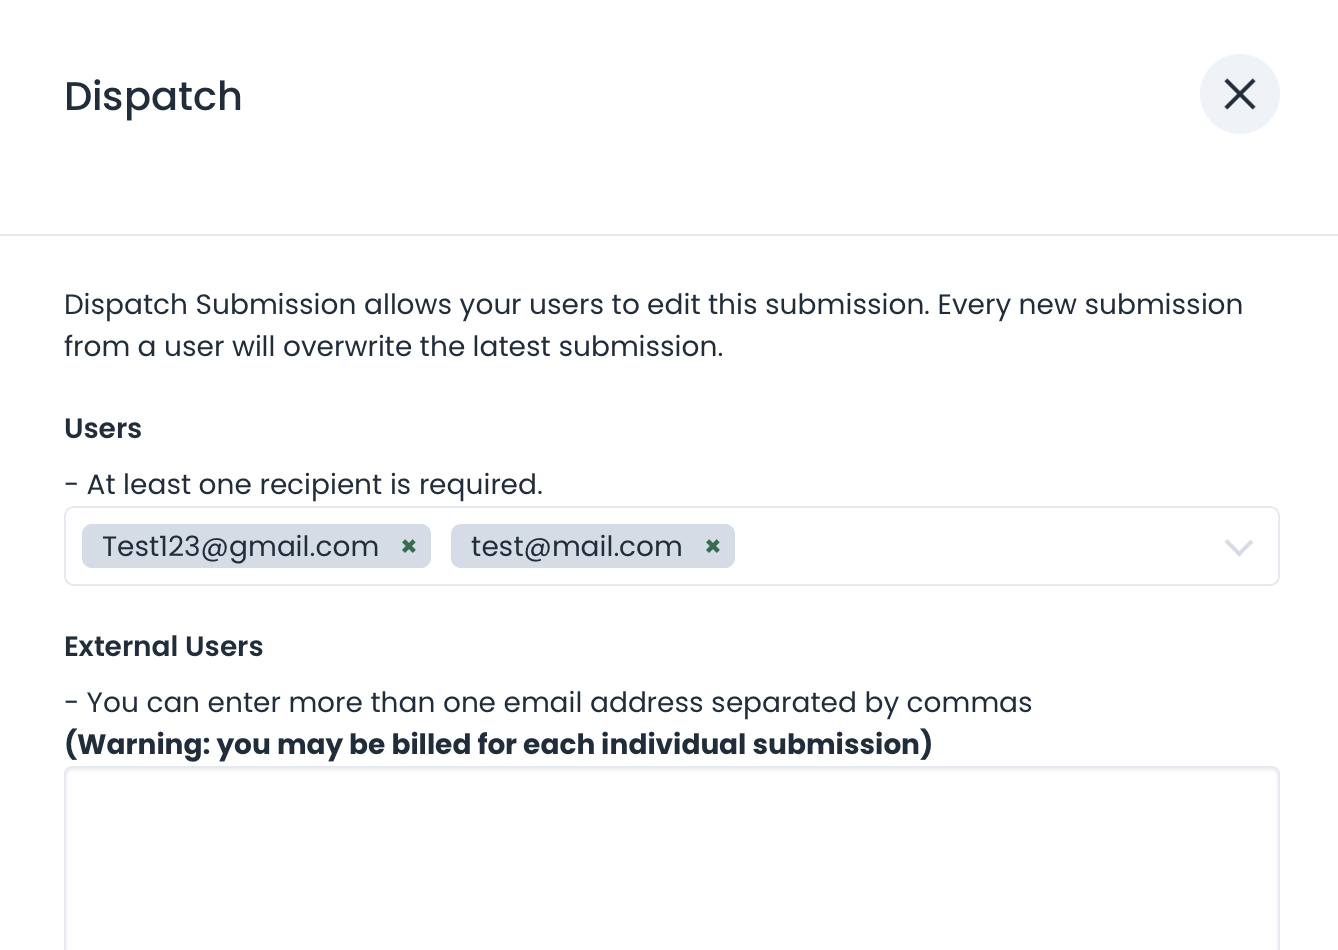Click the billing warning text in bold
The height and width of the screenshot is (950, 1338).
(x=498, y=744)
